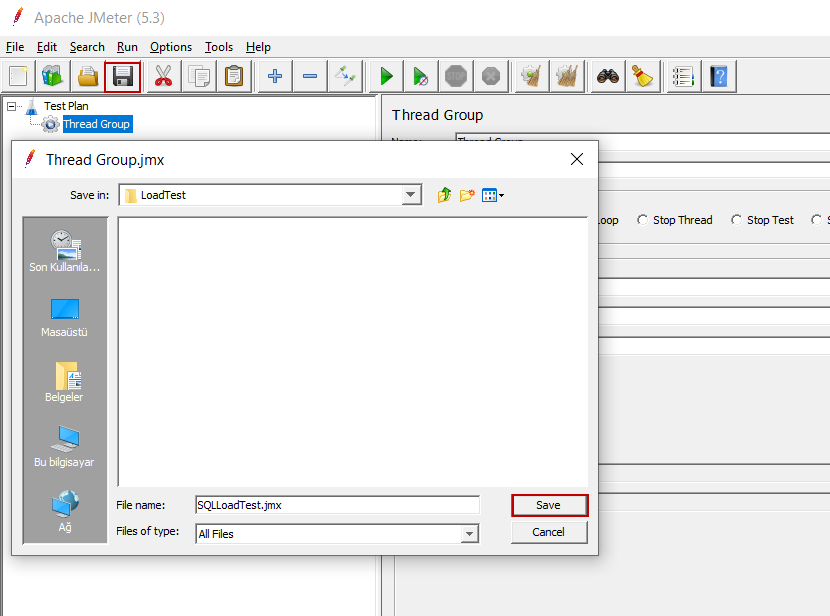Open Bu bilgisayar shortcut

point(65,447)
